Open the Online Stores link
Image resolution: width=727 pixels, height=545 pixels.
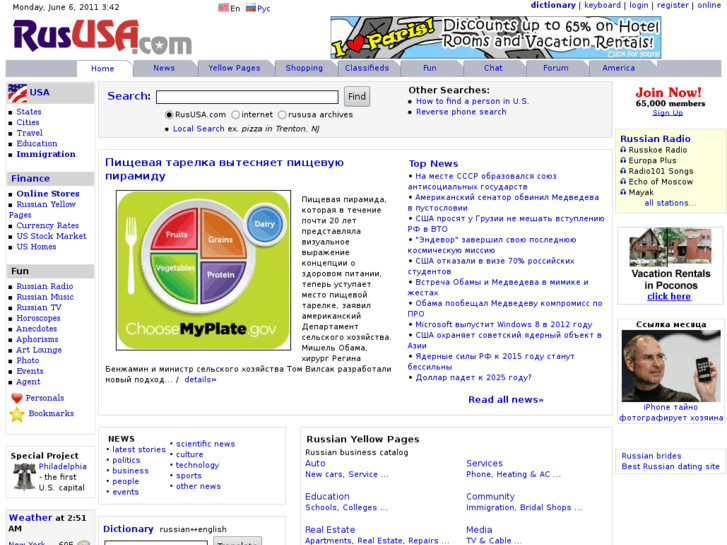click(x=48, y=194)
